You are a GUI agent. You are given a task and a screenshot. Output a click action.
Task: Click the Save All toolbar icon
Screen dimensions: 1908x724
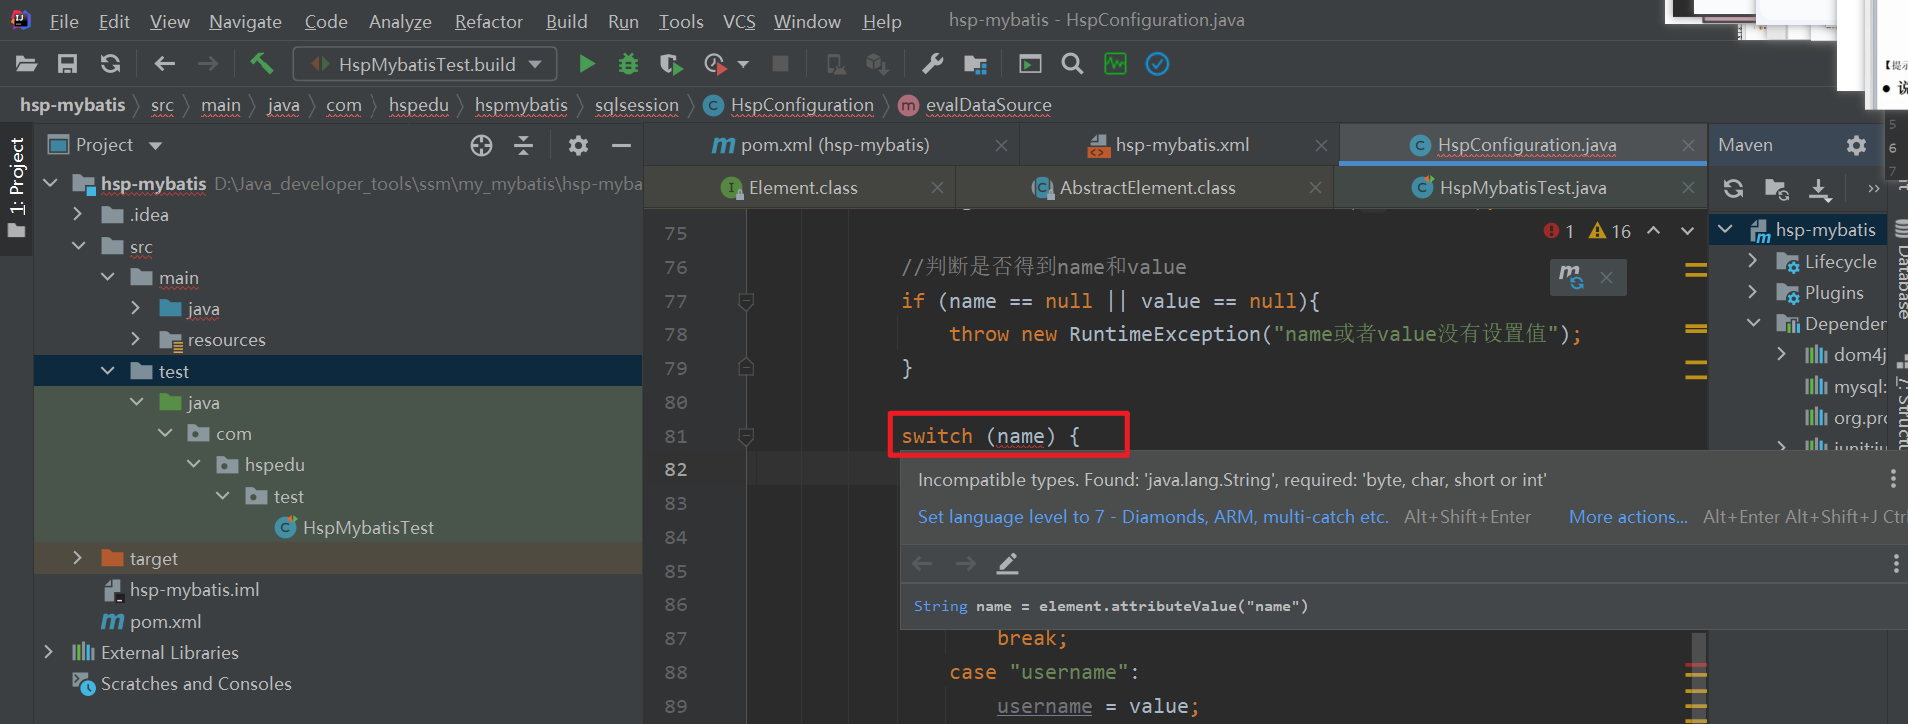[x=67, y=64]
